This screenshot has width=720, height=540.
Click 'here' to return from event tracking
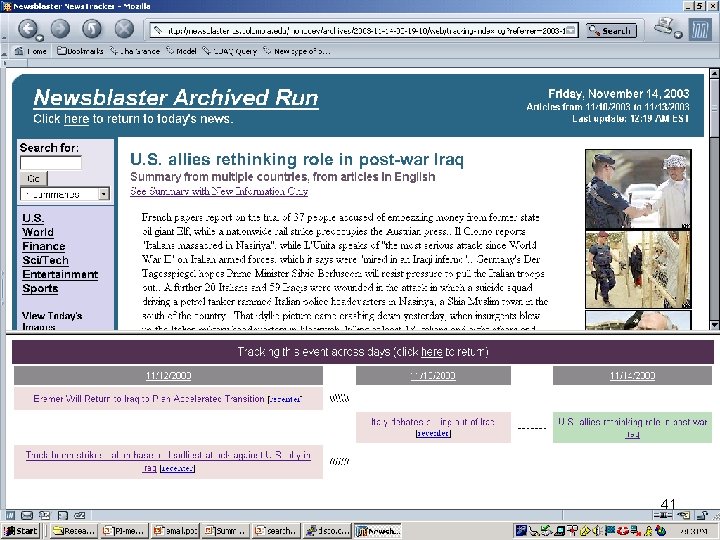point(432,352)
